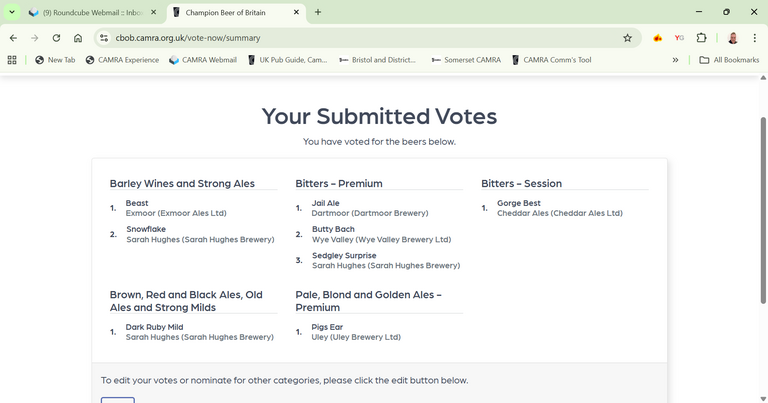This screenshot has width=768, height=403.
Task: Open the Somerset CAMRA bookmark
Action: pos(466,60)
